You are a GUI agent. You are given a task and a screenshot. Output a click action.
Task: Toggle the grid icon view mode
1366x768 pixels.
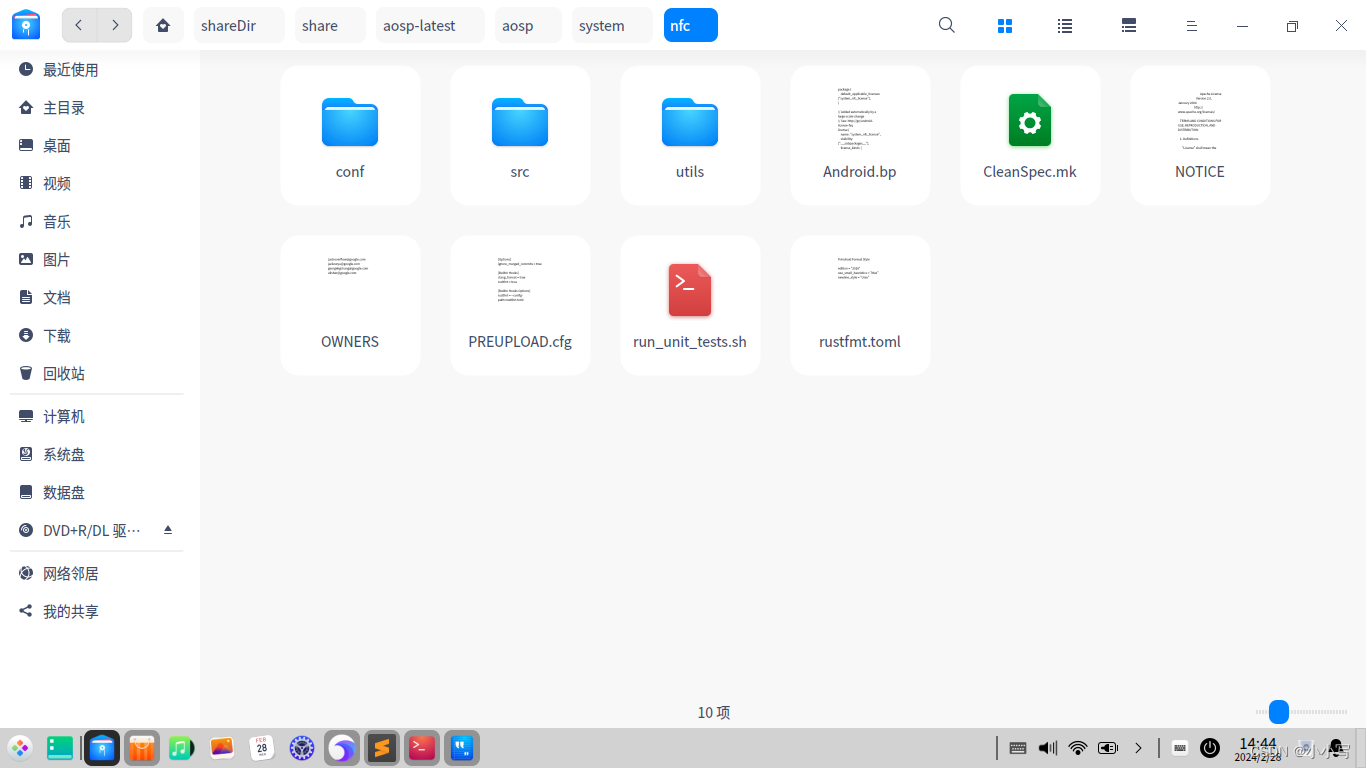pos(1005,25)
